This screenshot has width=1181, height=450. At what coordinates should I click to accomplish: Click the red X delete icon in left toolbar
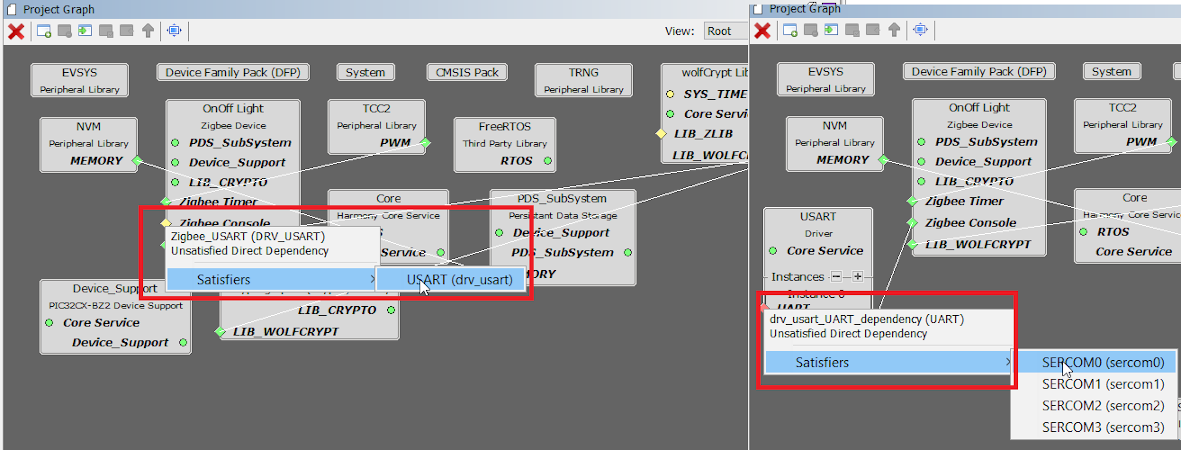[x=16, y=31]
